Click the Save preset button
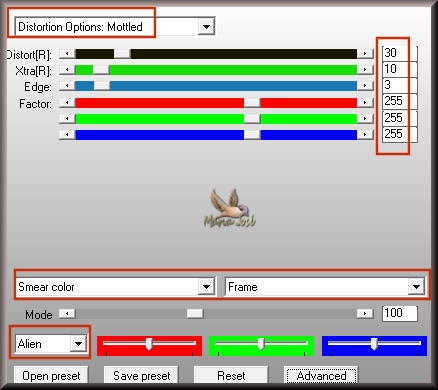This screenshot has width=438, height=390. point(141,376)
